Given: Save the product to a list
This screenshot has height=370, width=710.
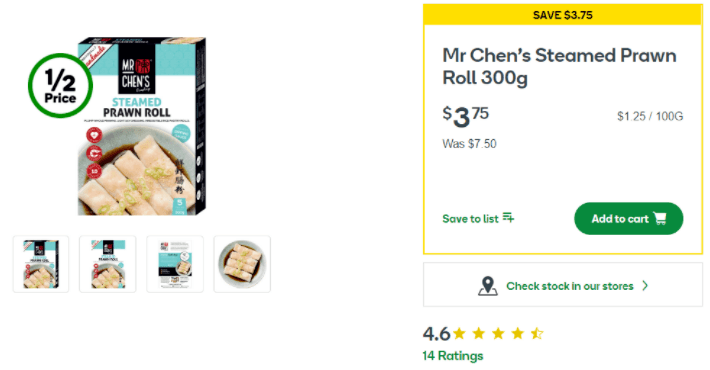Looking at the screenshot, I should 478,219.
